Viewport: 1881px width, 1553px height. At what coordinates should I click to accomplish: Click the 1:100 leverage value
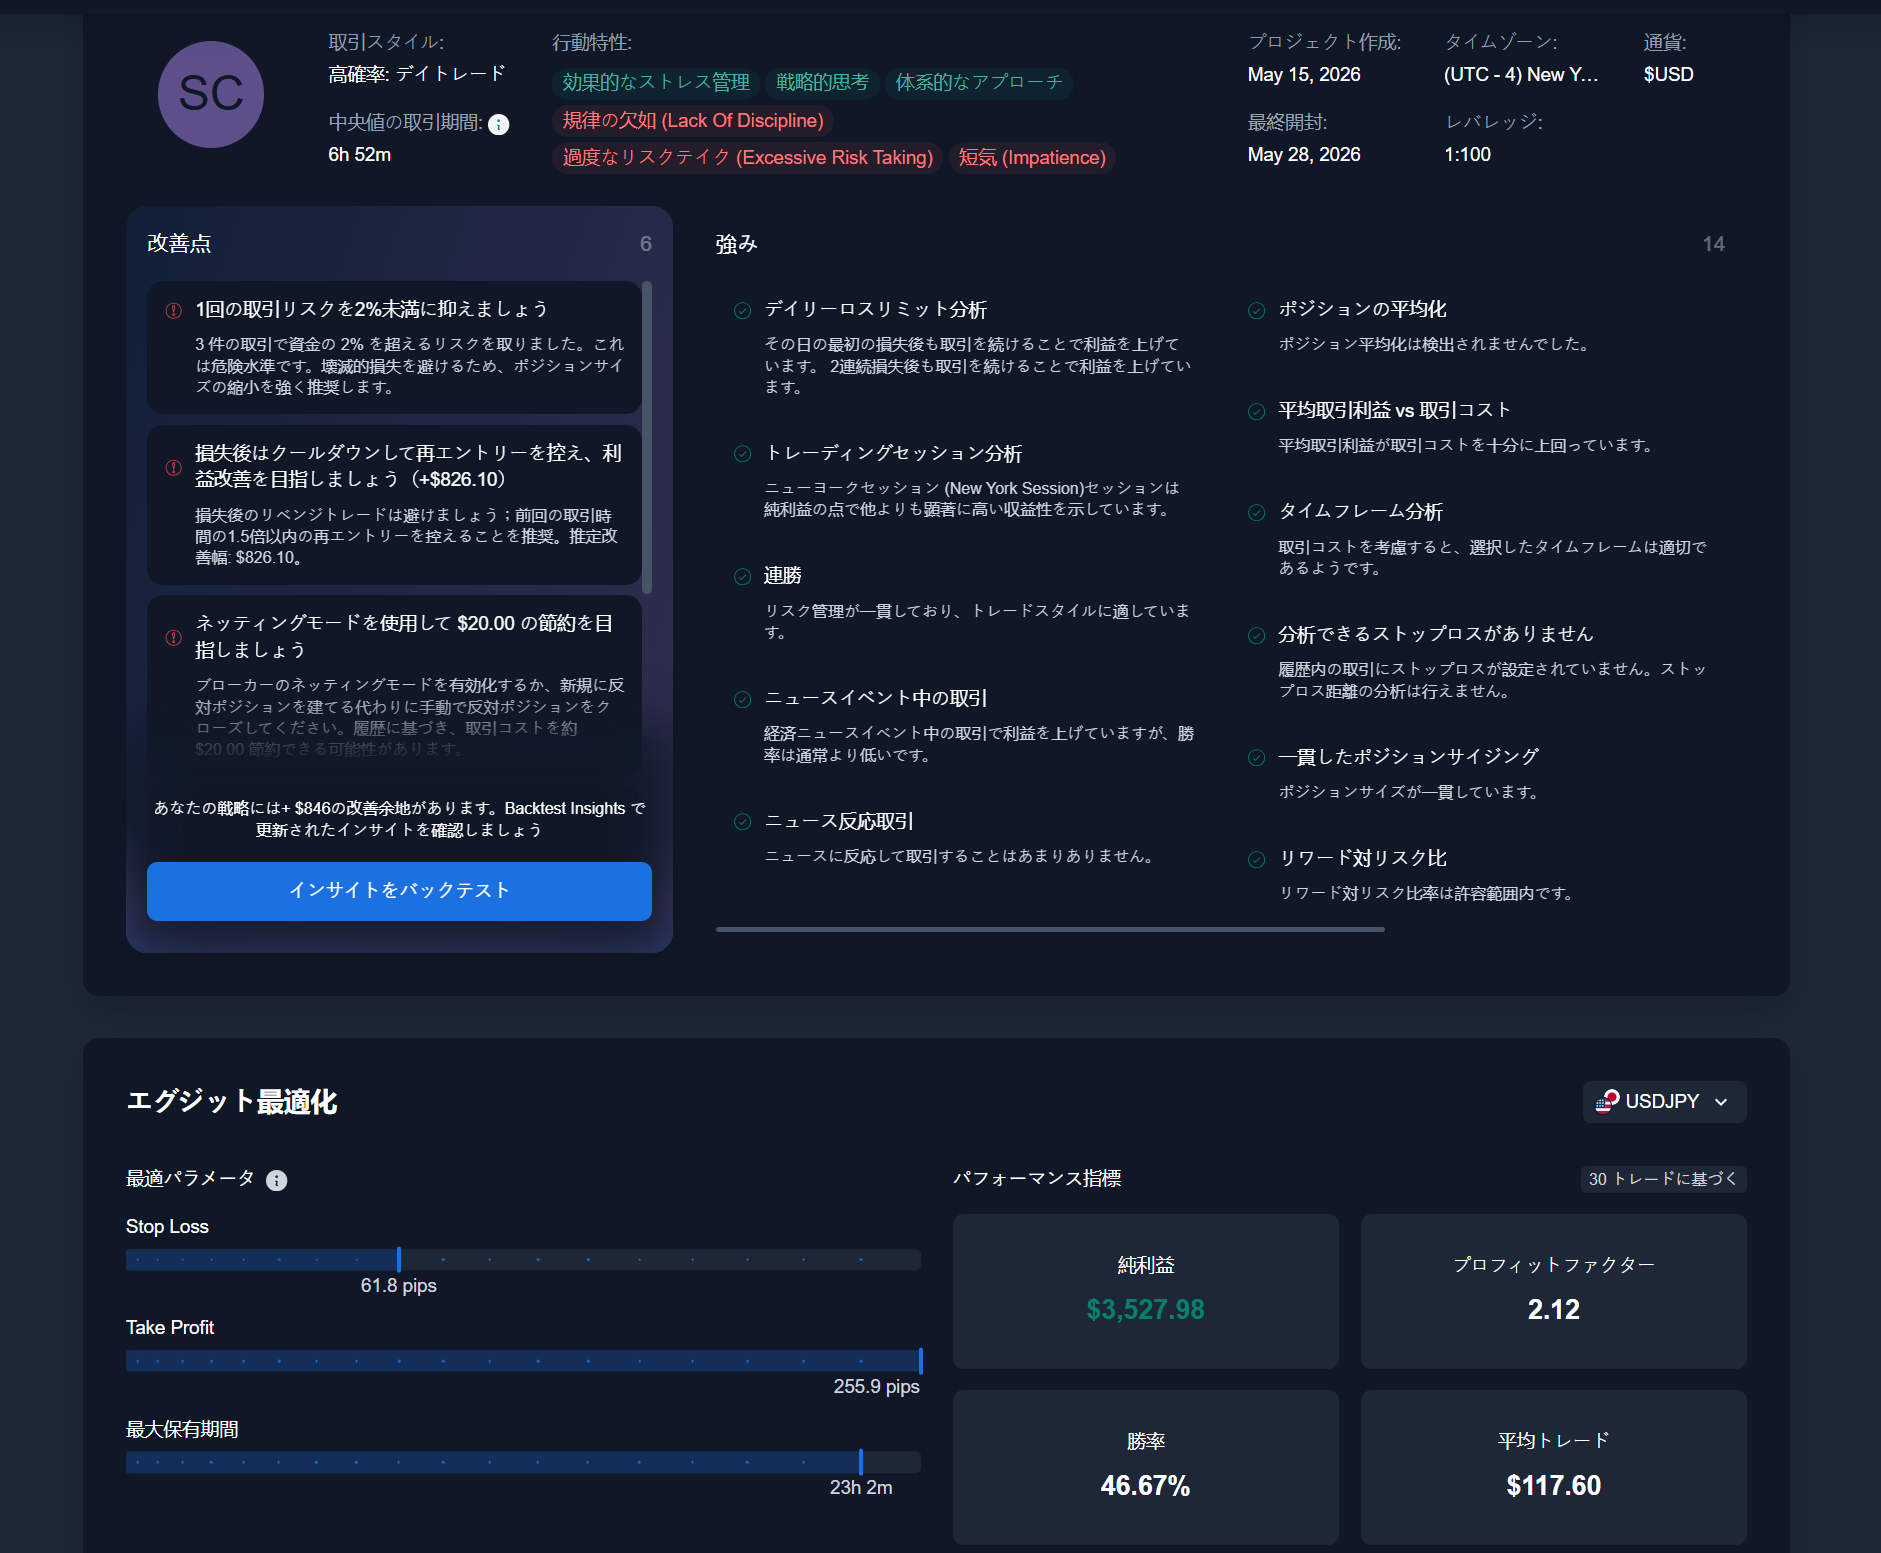click(1467, 155)
